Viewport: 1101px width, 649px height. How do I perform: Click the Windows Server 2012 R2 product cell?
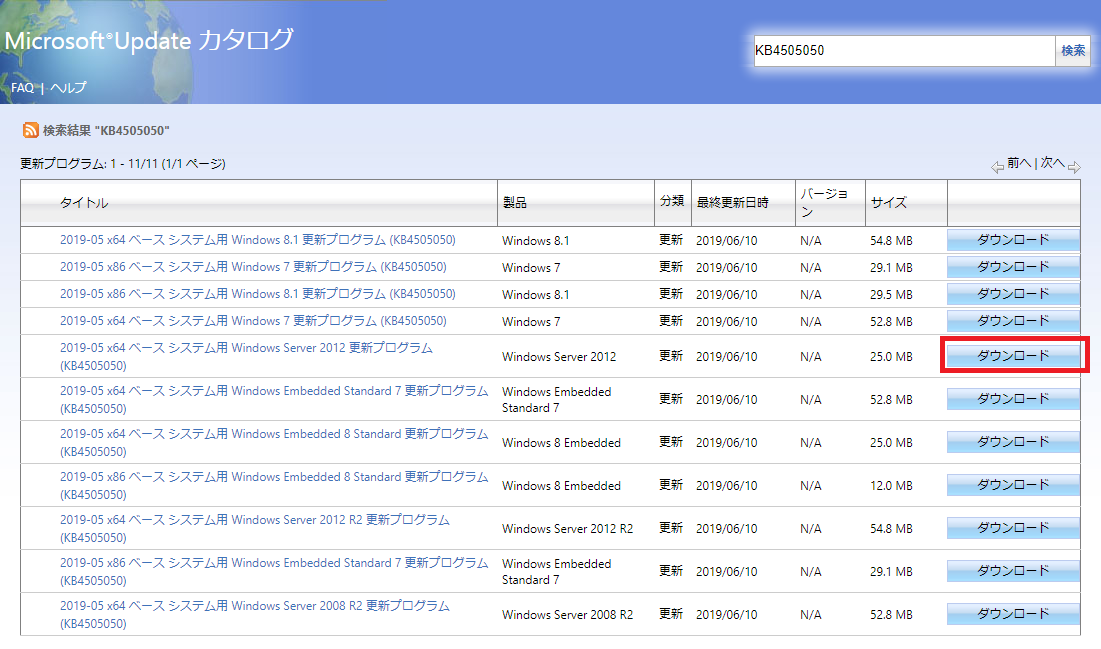pyautogui.click(x=567, y=529)
